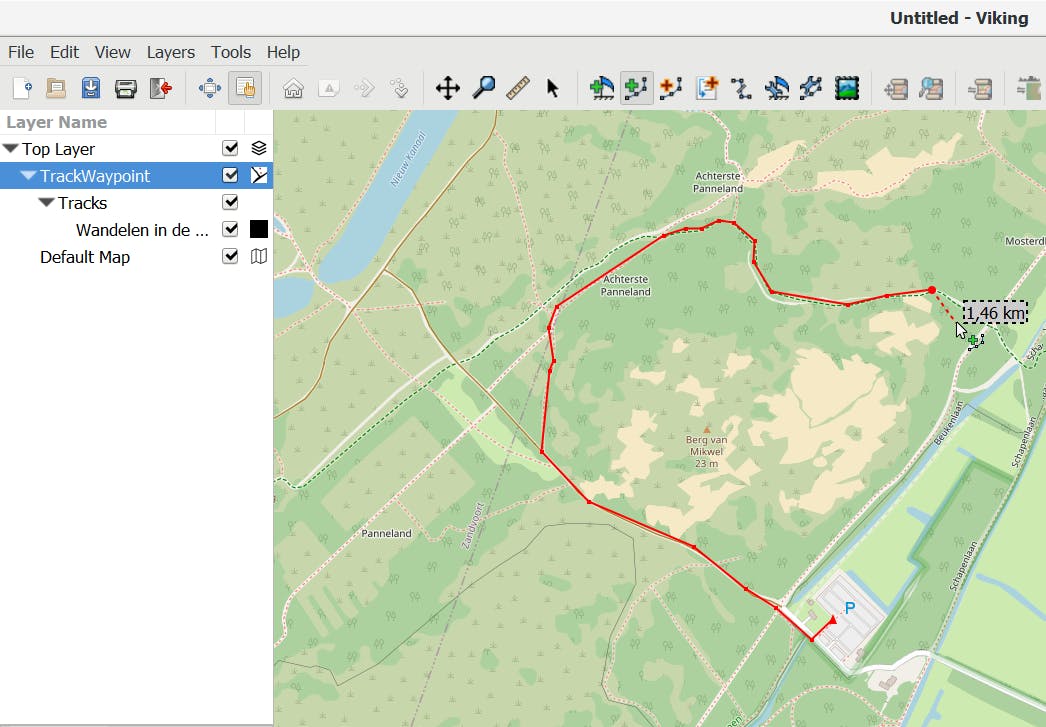Select the Pan tool with four arrows
This screenshot has width=1046, height=727.
click(448, 88)
